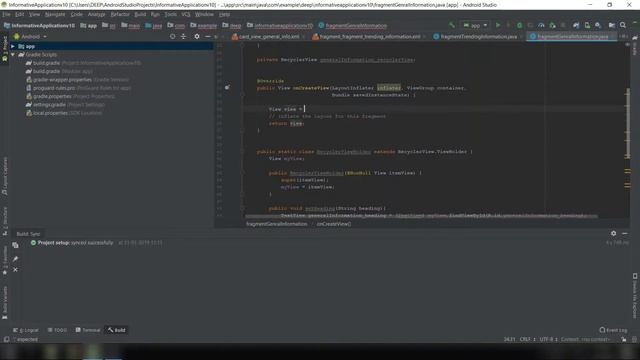
Task: Select the Build Sync tab
Action: click(28, 234)
